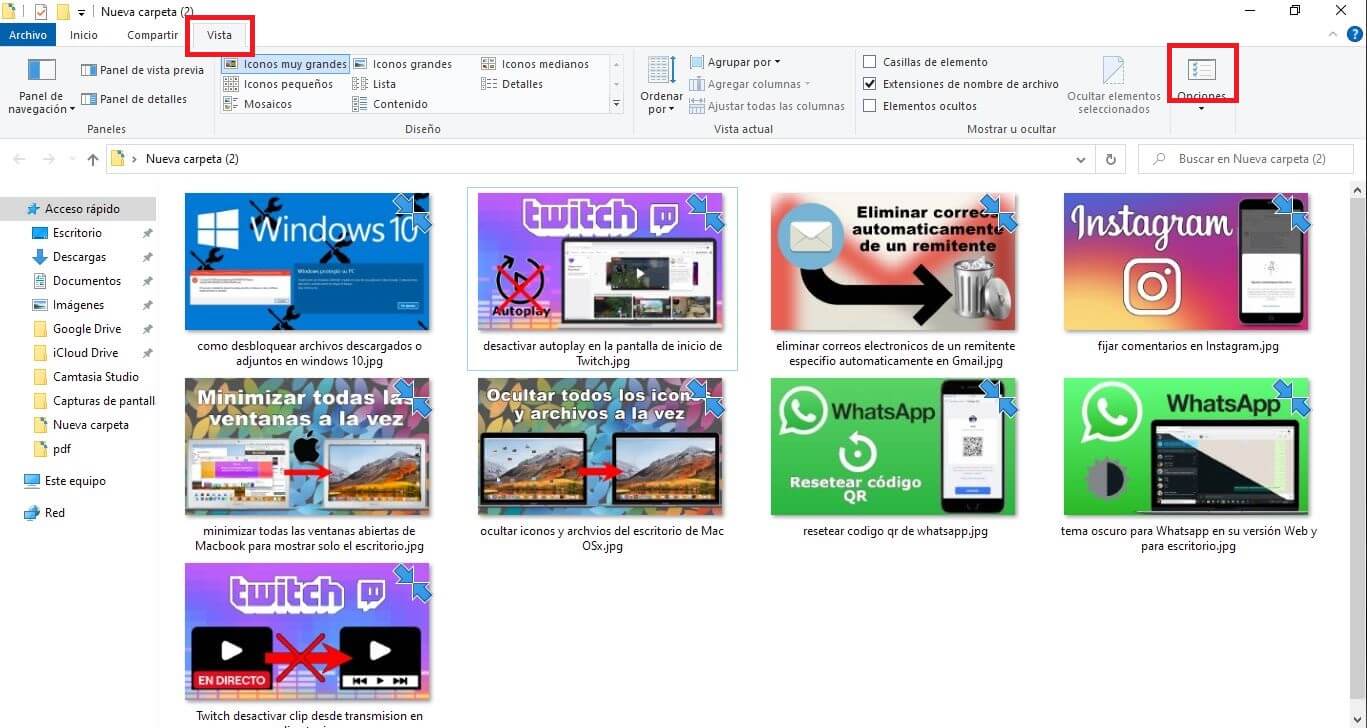Switch to the Inicio tab
This screenshot has height=728, width=1367.
(84, 35)
